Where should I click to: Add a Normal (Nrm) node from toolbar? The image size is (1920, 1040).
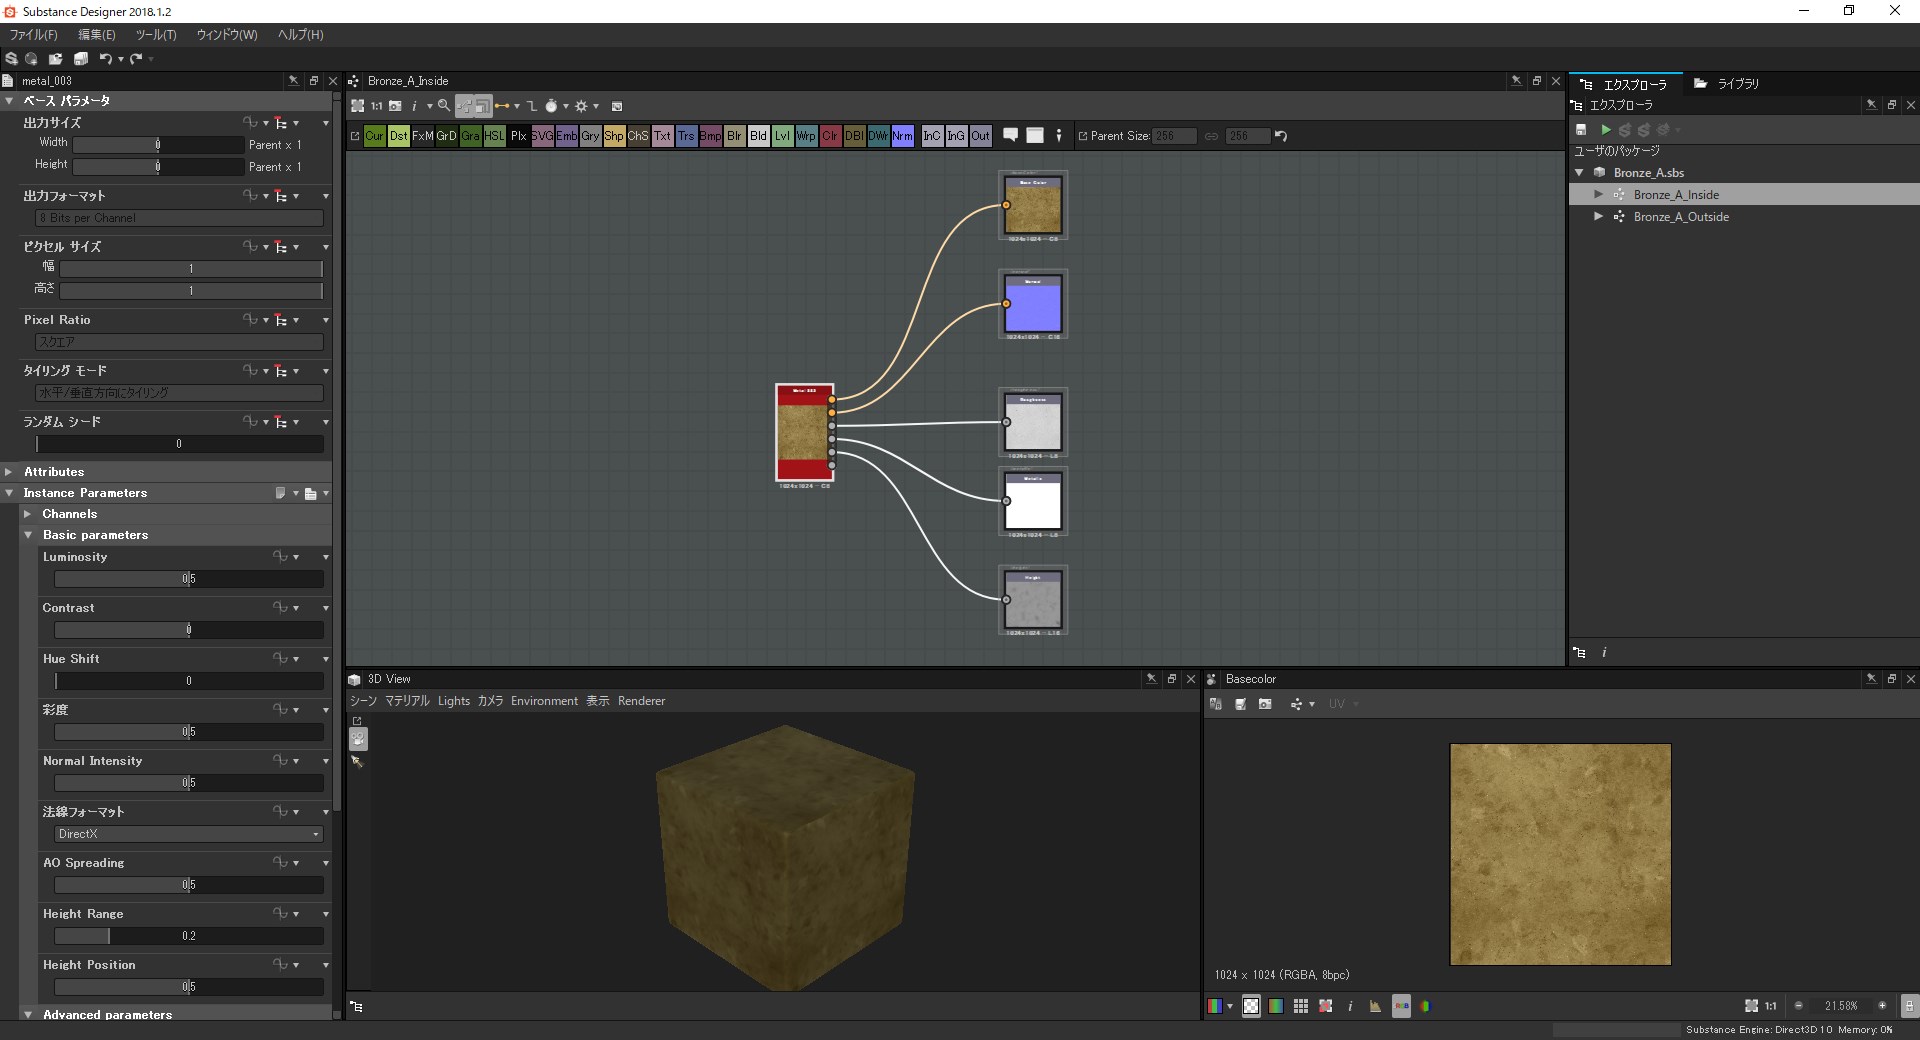pyautogui.click(x=902, y=136)
